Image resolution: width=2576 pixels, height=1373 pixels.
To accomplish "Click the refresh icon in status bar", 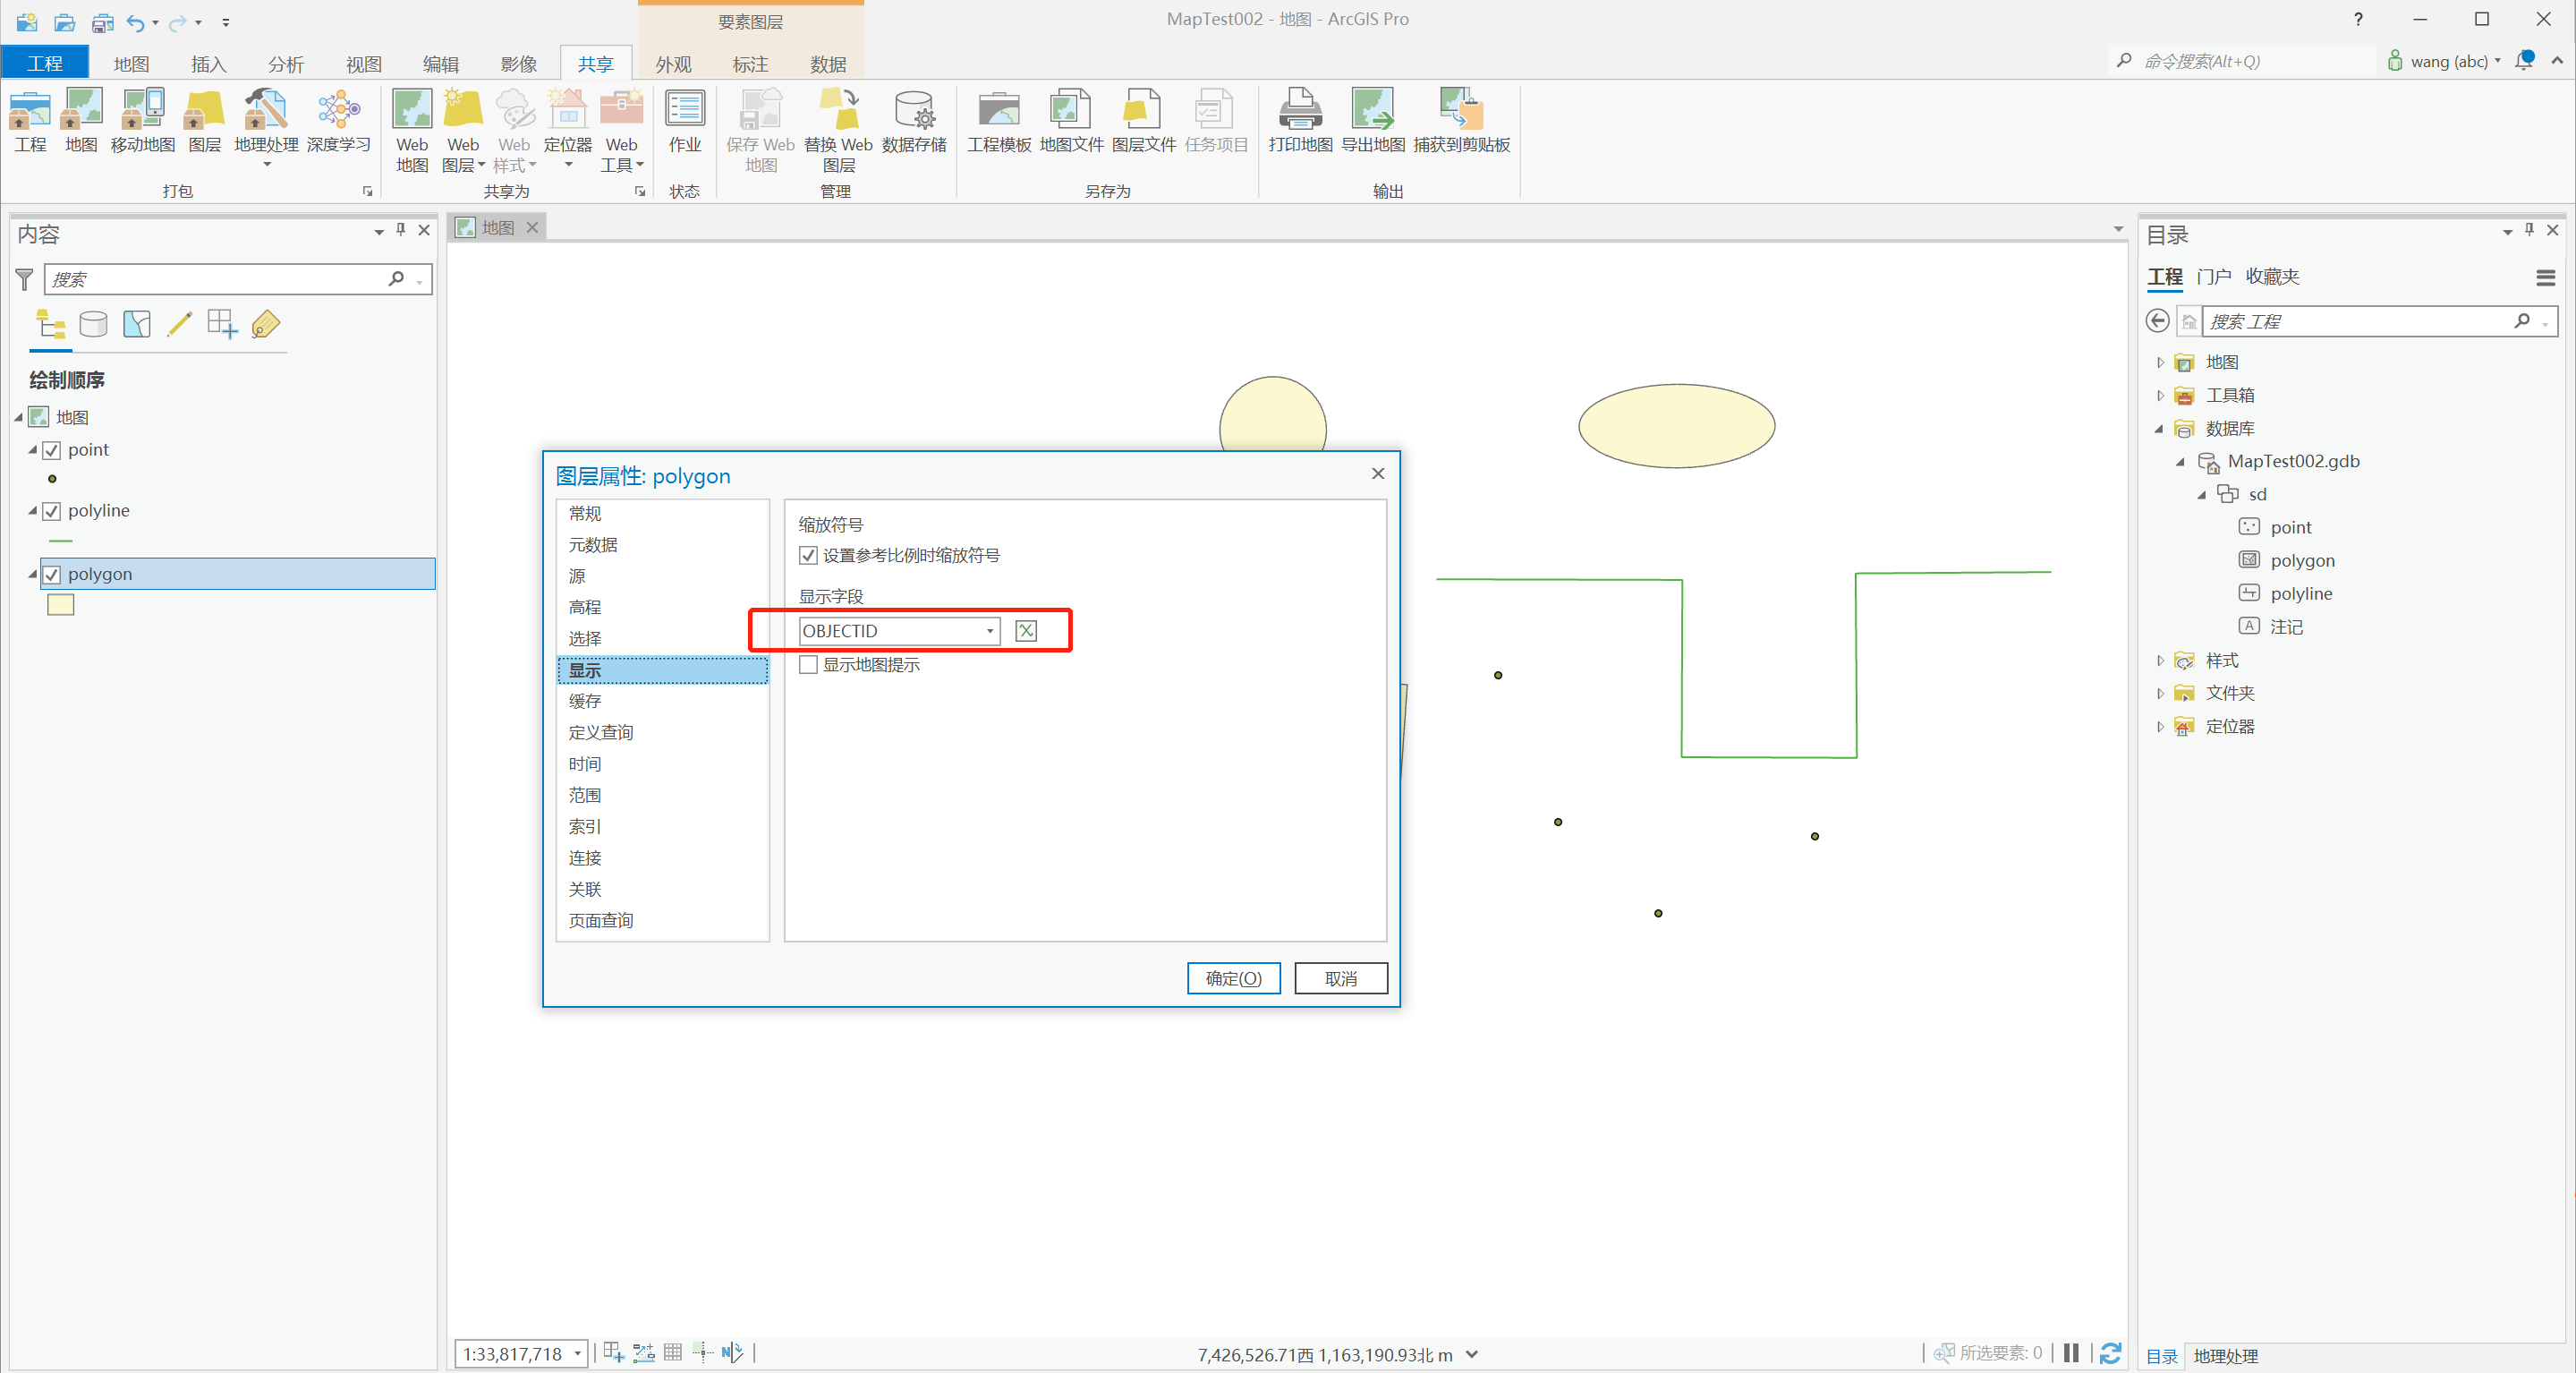I will (2110, 1353).
